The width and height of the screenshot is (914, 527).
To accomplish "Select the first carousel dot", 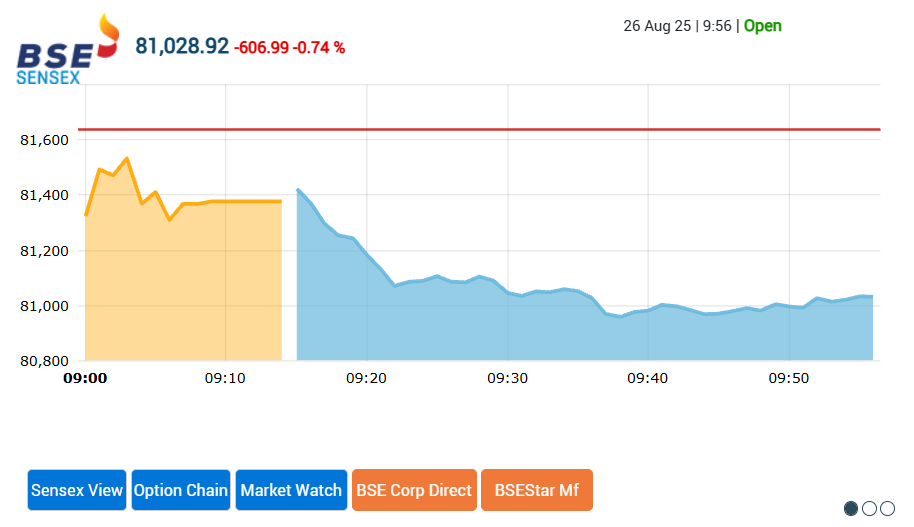I will coord(851,508).
